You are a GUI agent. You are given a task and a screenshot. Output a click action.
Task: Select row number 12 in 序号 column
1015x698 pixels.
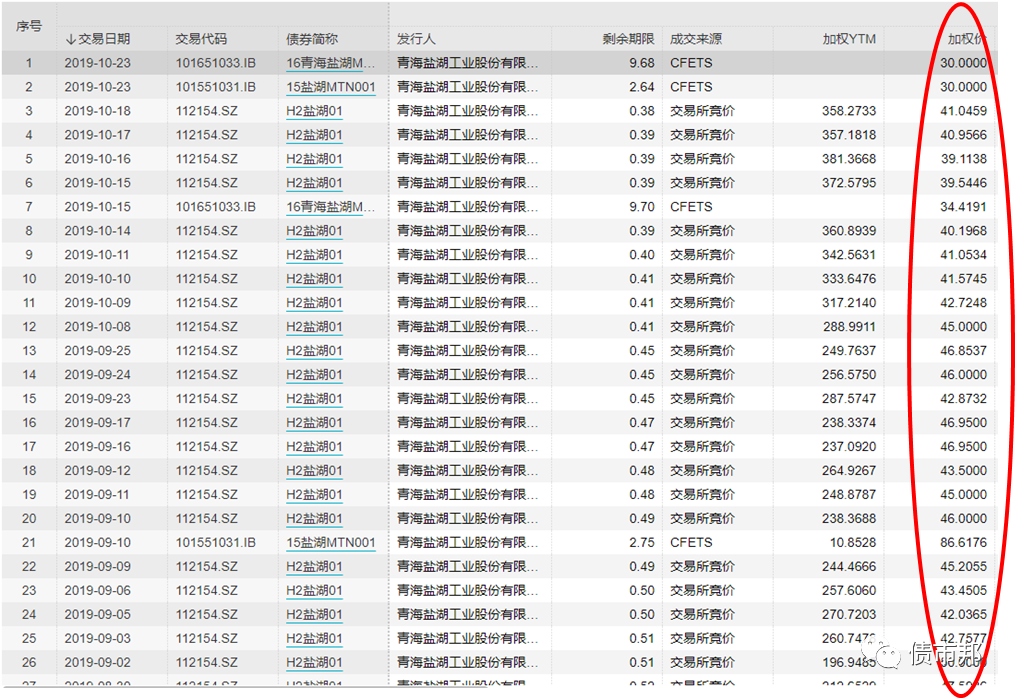click(28, 327)
